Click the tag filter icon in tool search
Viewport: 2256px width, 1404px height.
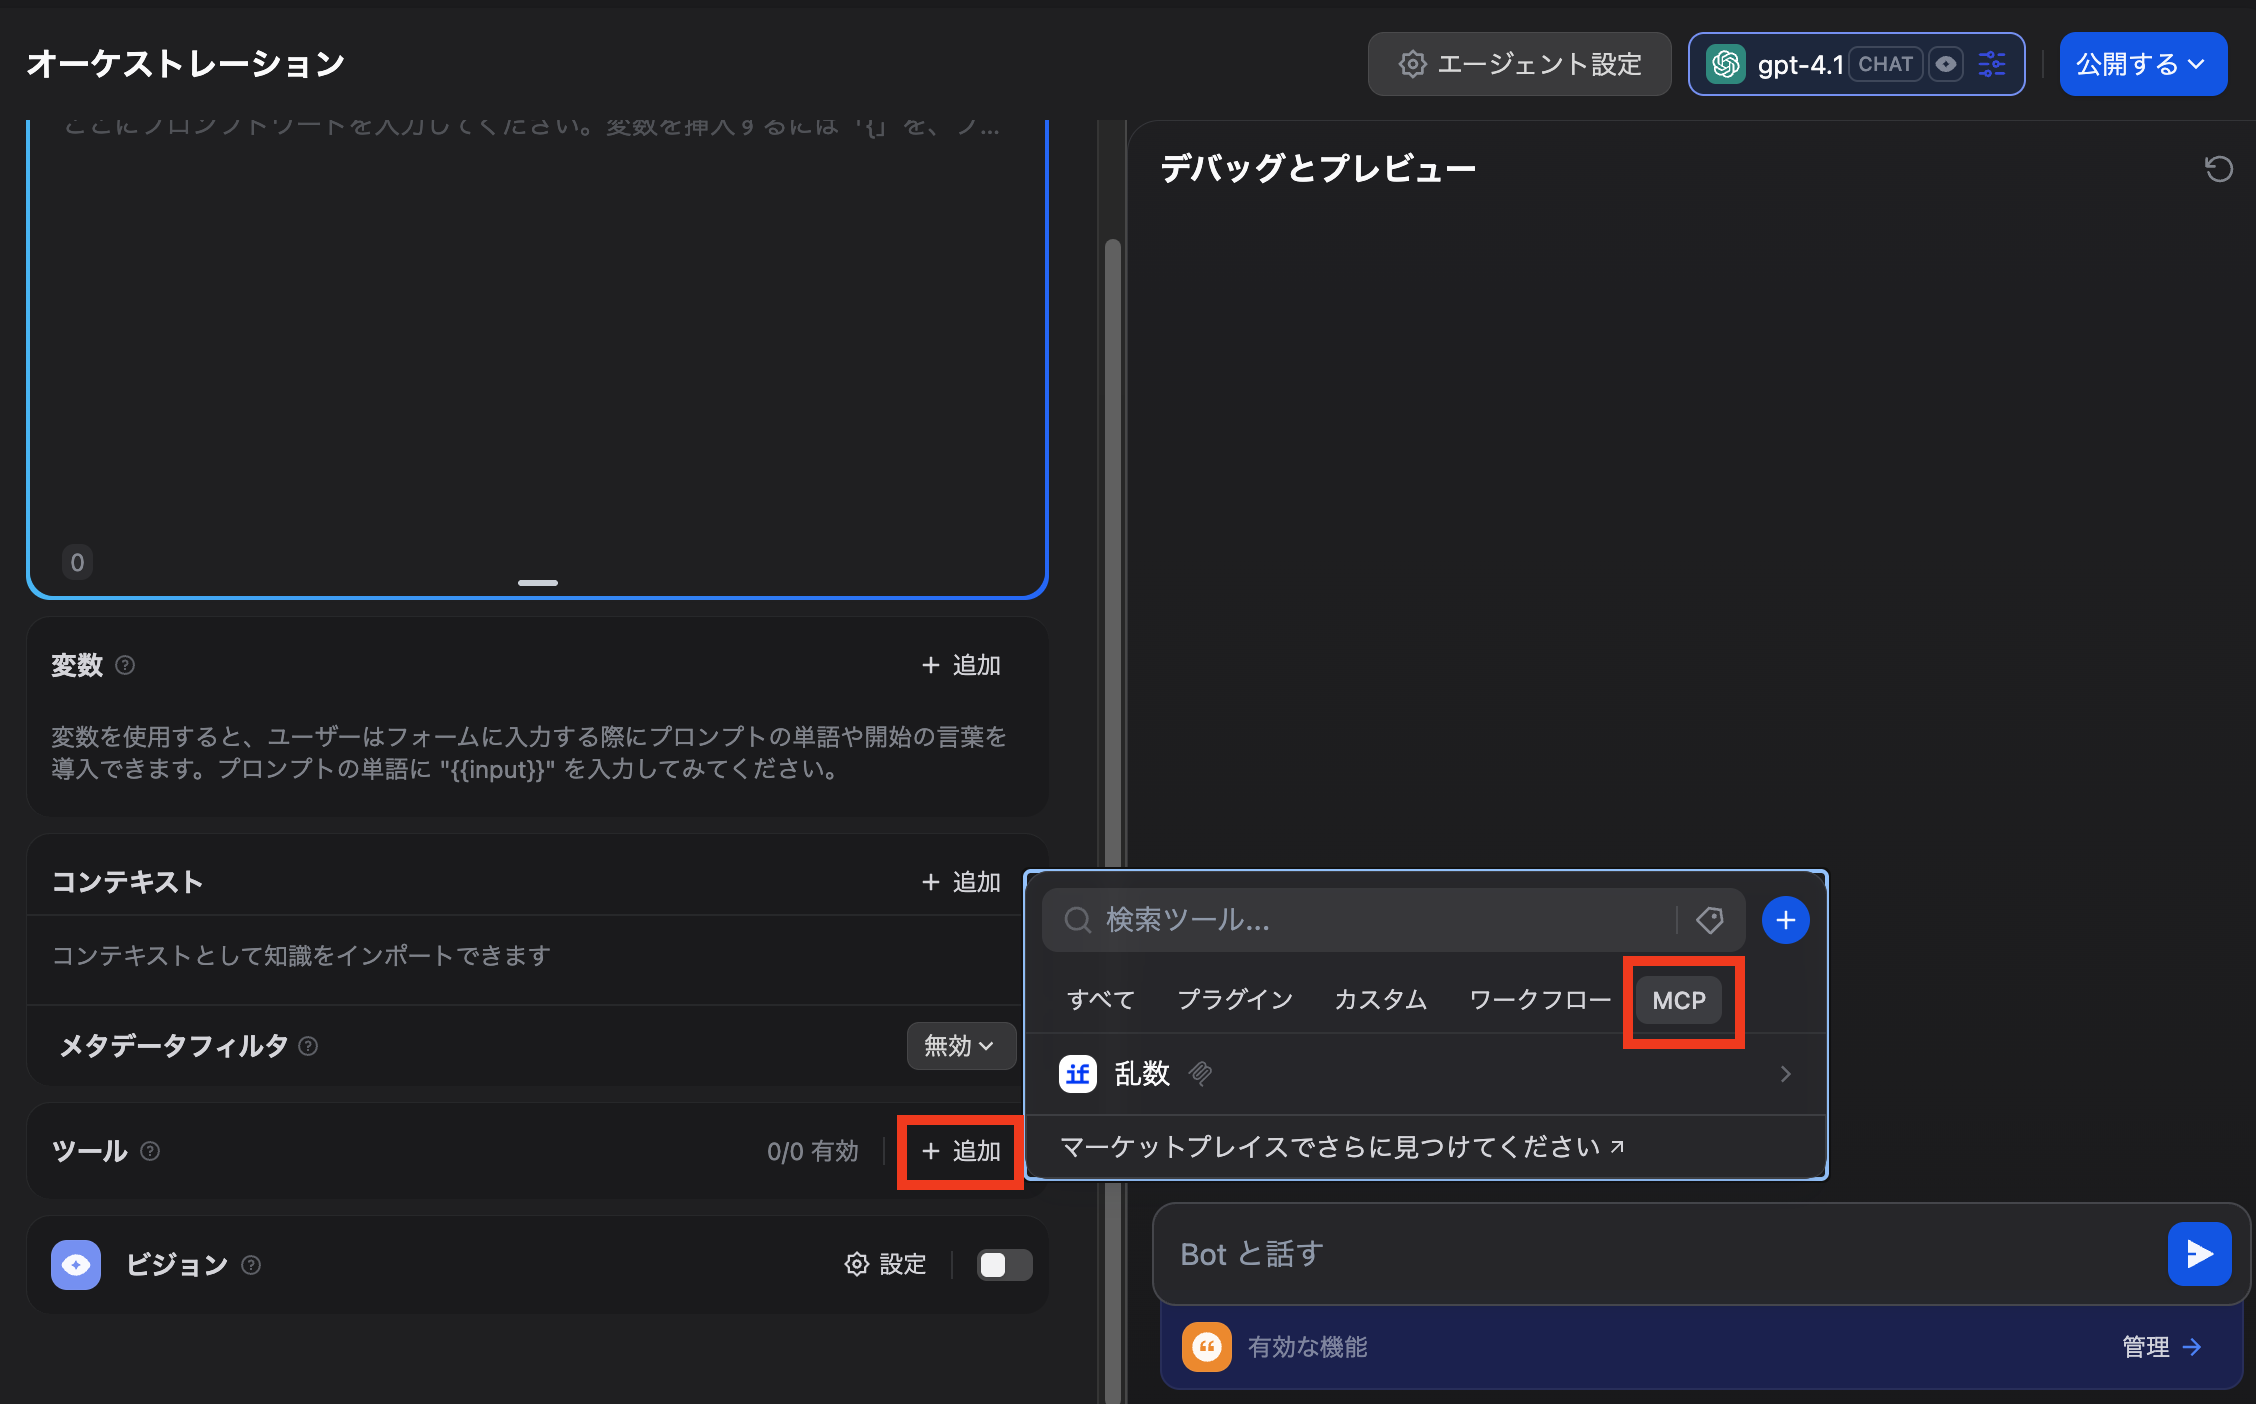click(x=1710, y=920)
